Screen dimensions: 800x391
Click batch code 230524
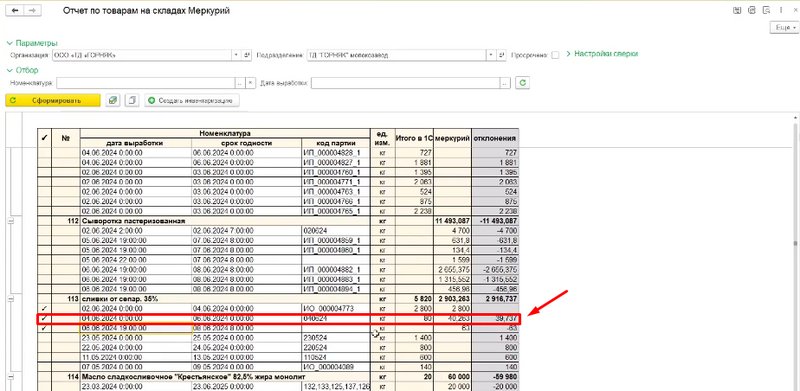tap(314, 338)
